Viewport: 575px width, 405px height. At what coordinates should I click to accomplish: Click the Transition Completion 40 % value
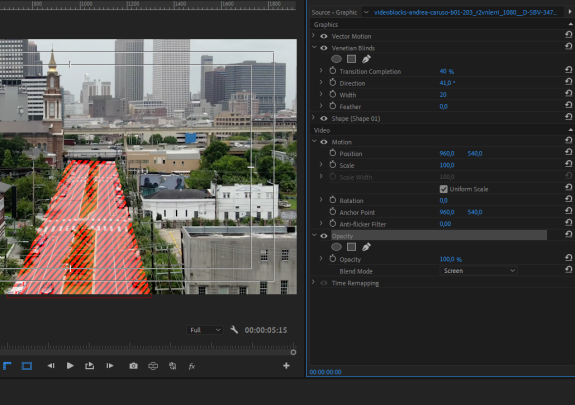[447, 71]
